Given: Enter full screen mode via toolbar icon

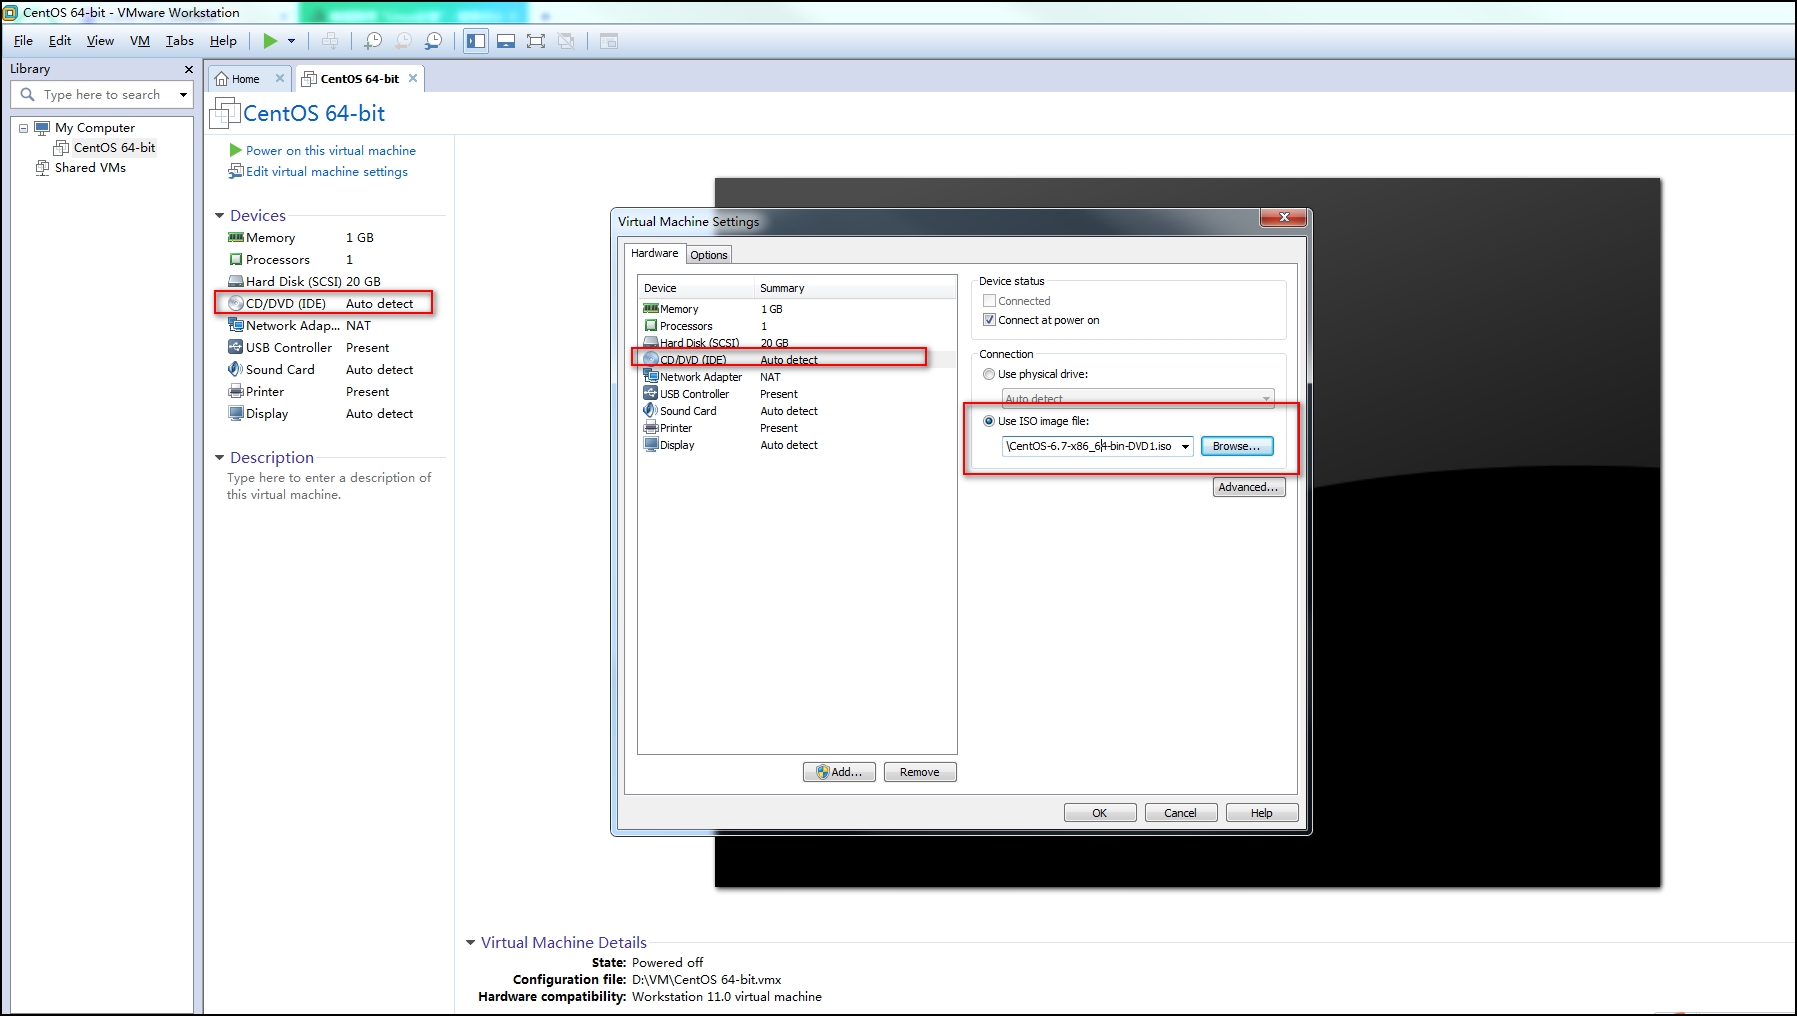Looking at the screenshot, I should pyautogui.click(x=536, y=41).
